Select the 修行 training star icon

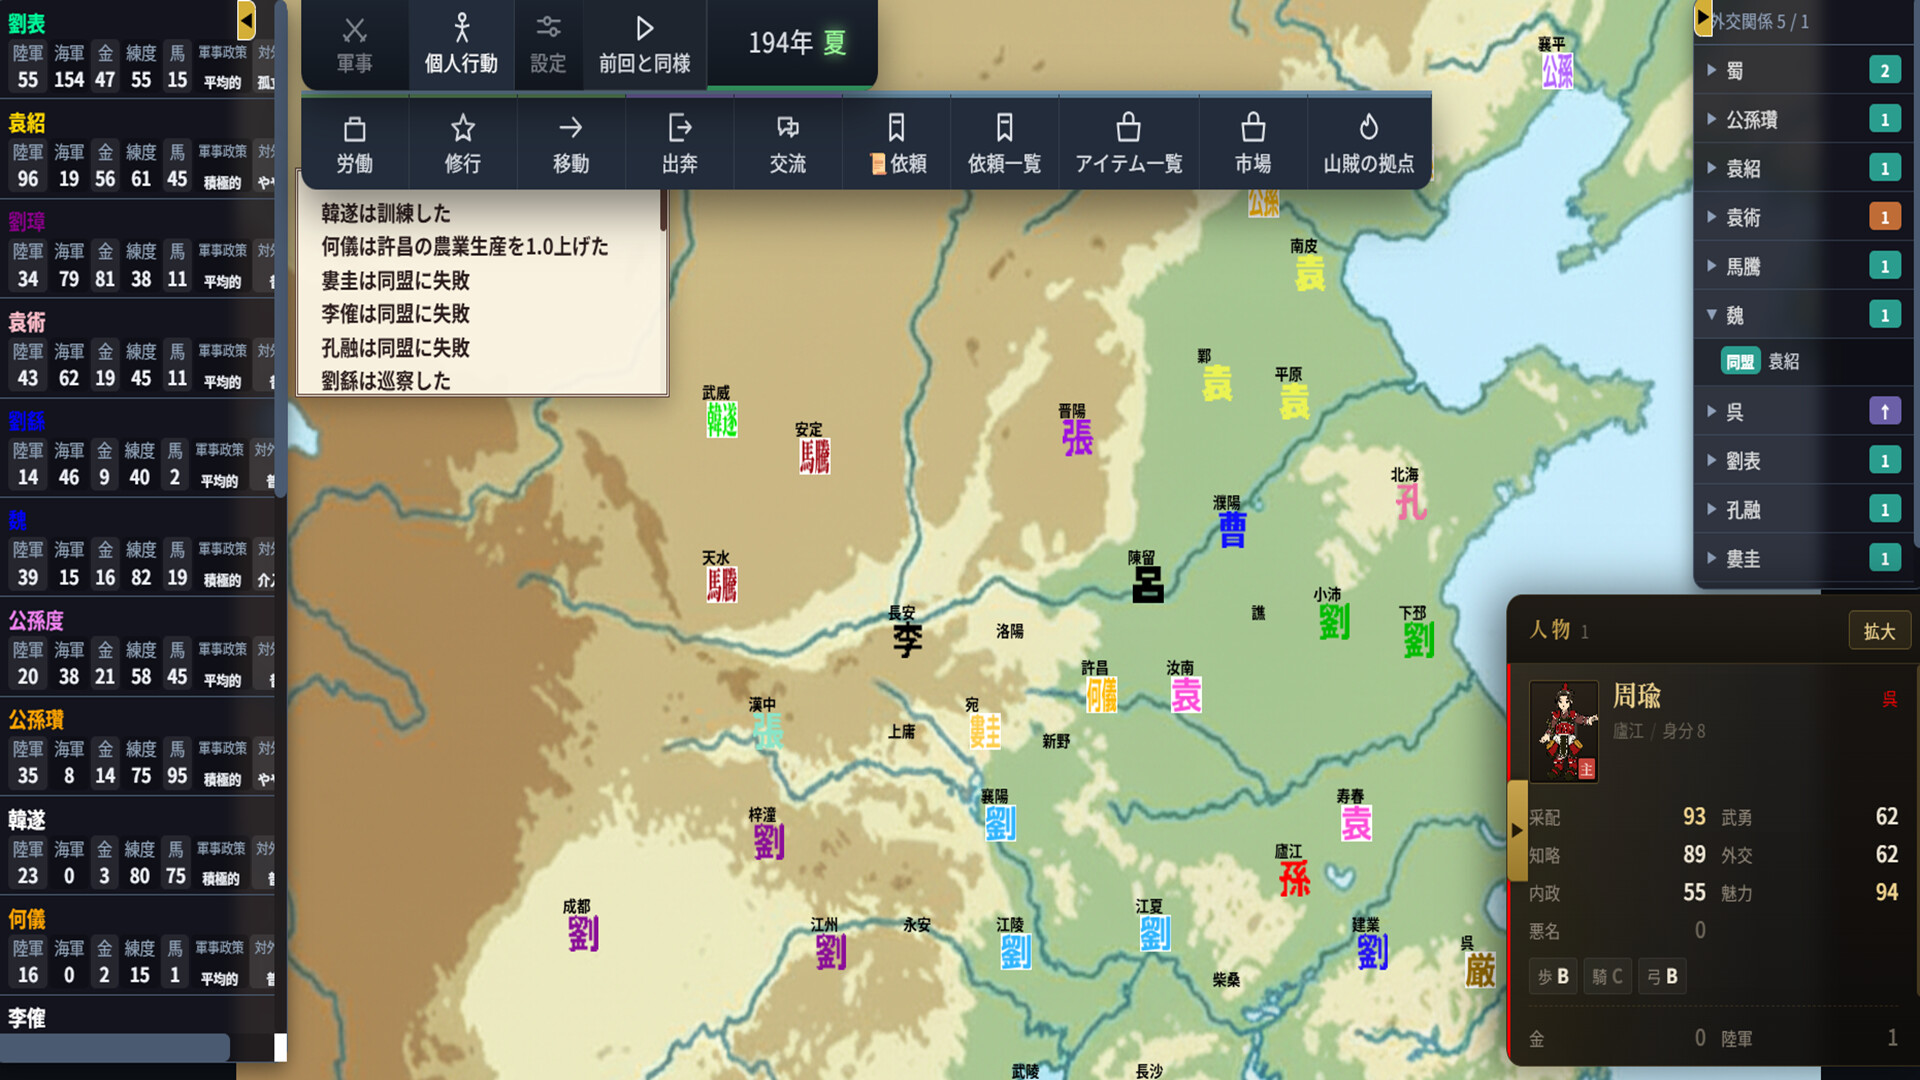coord(462,144)
